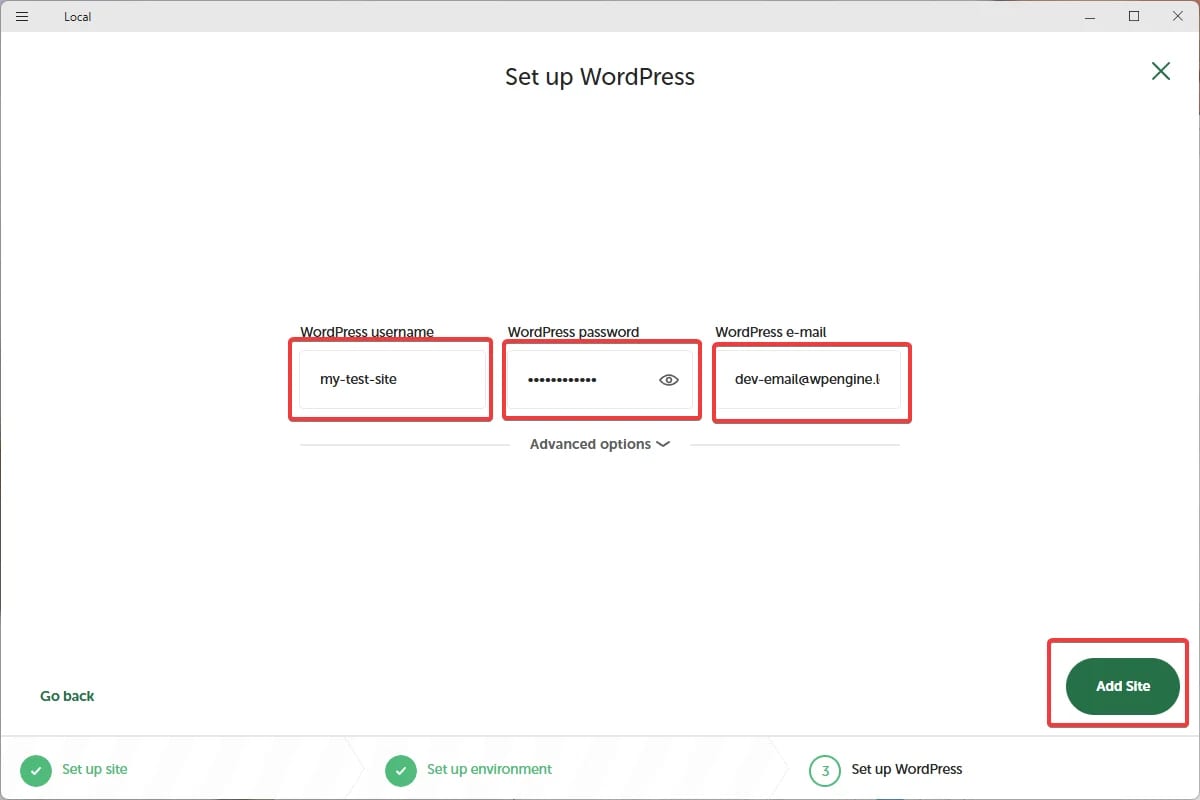Click the WordPress username field
The height and width of the screenshot is (800, 1200).
[x=390, y=379]
